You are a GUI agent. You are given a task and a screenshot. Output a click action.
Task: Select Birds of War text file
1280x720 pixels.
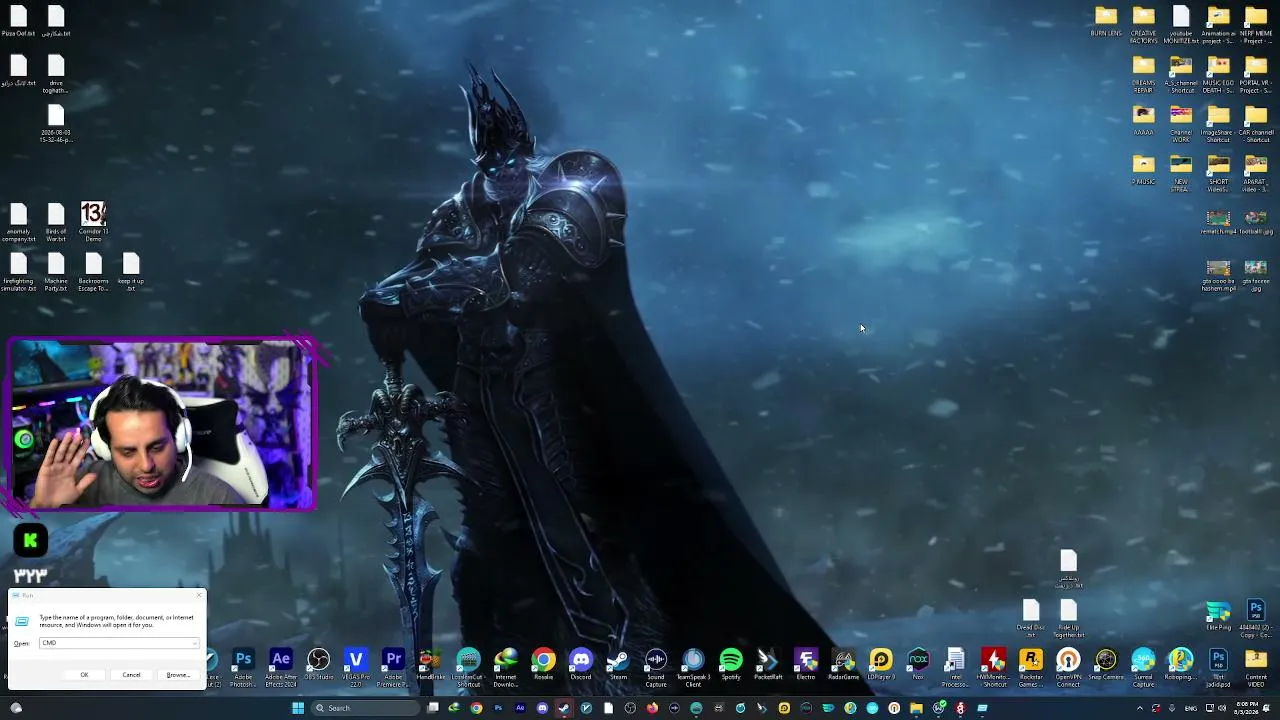click(x=56, y=222)
